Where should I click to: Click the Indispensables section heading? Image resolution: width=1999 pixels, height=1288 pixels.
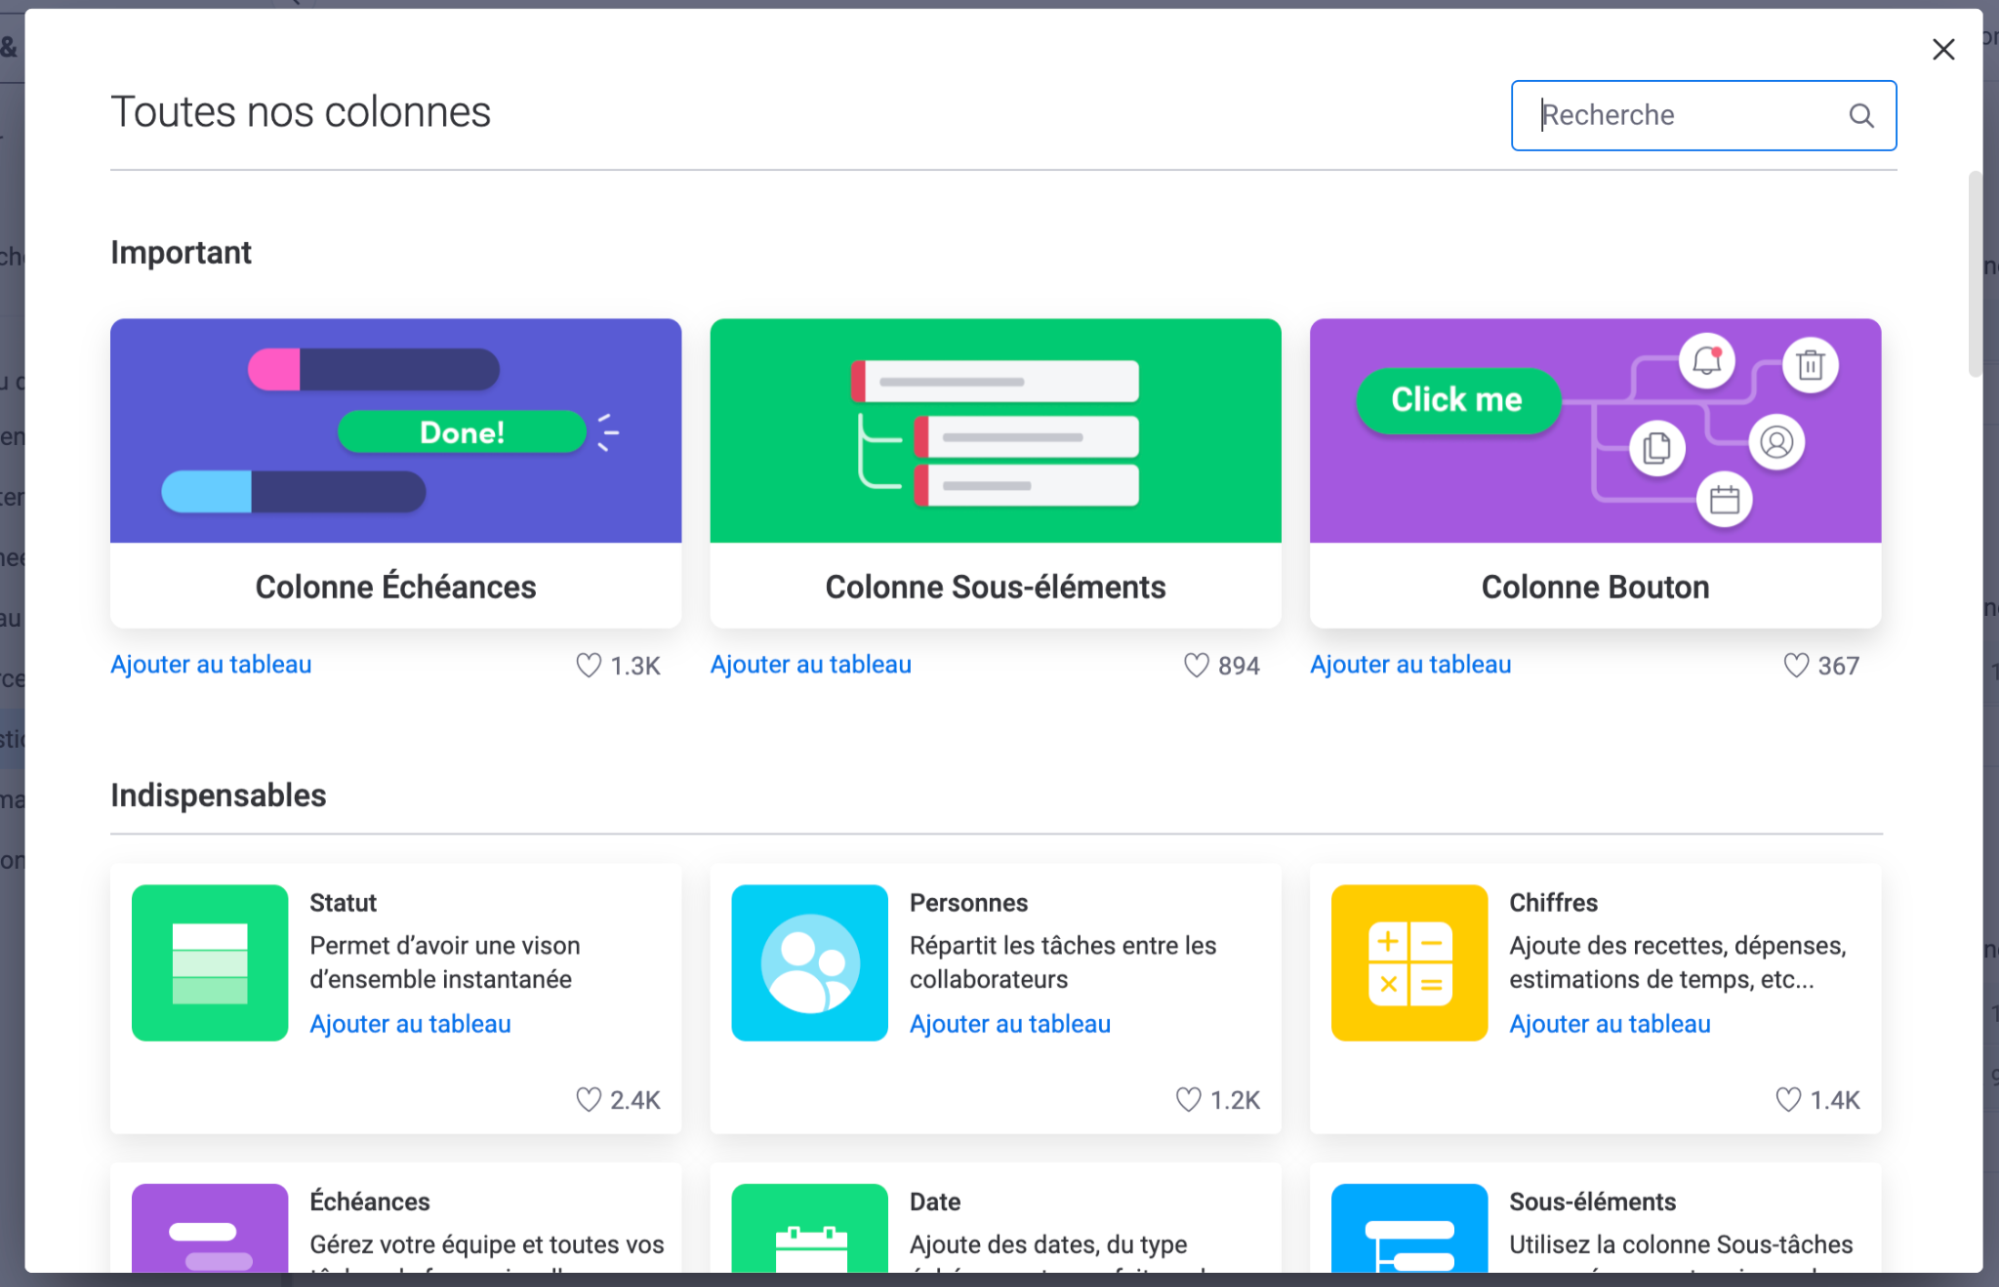pos(218,796)
